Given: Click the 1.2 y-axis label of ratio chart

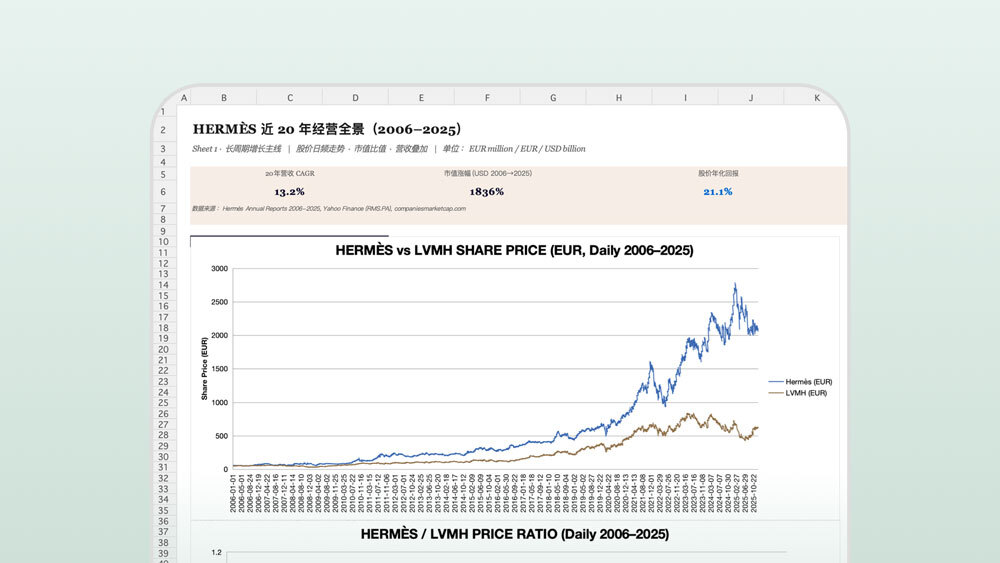Looking at the screenshot, I should pyautogui.click(x=217, y=553).
